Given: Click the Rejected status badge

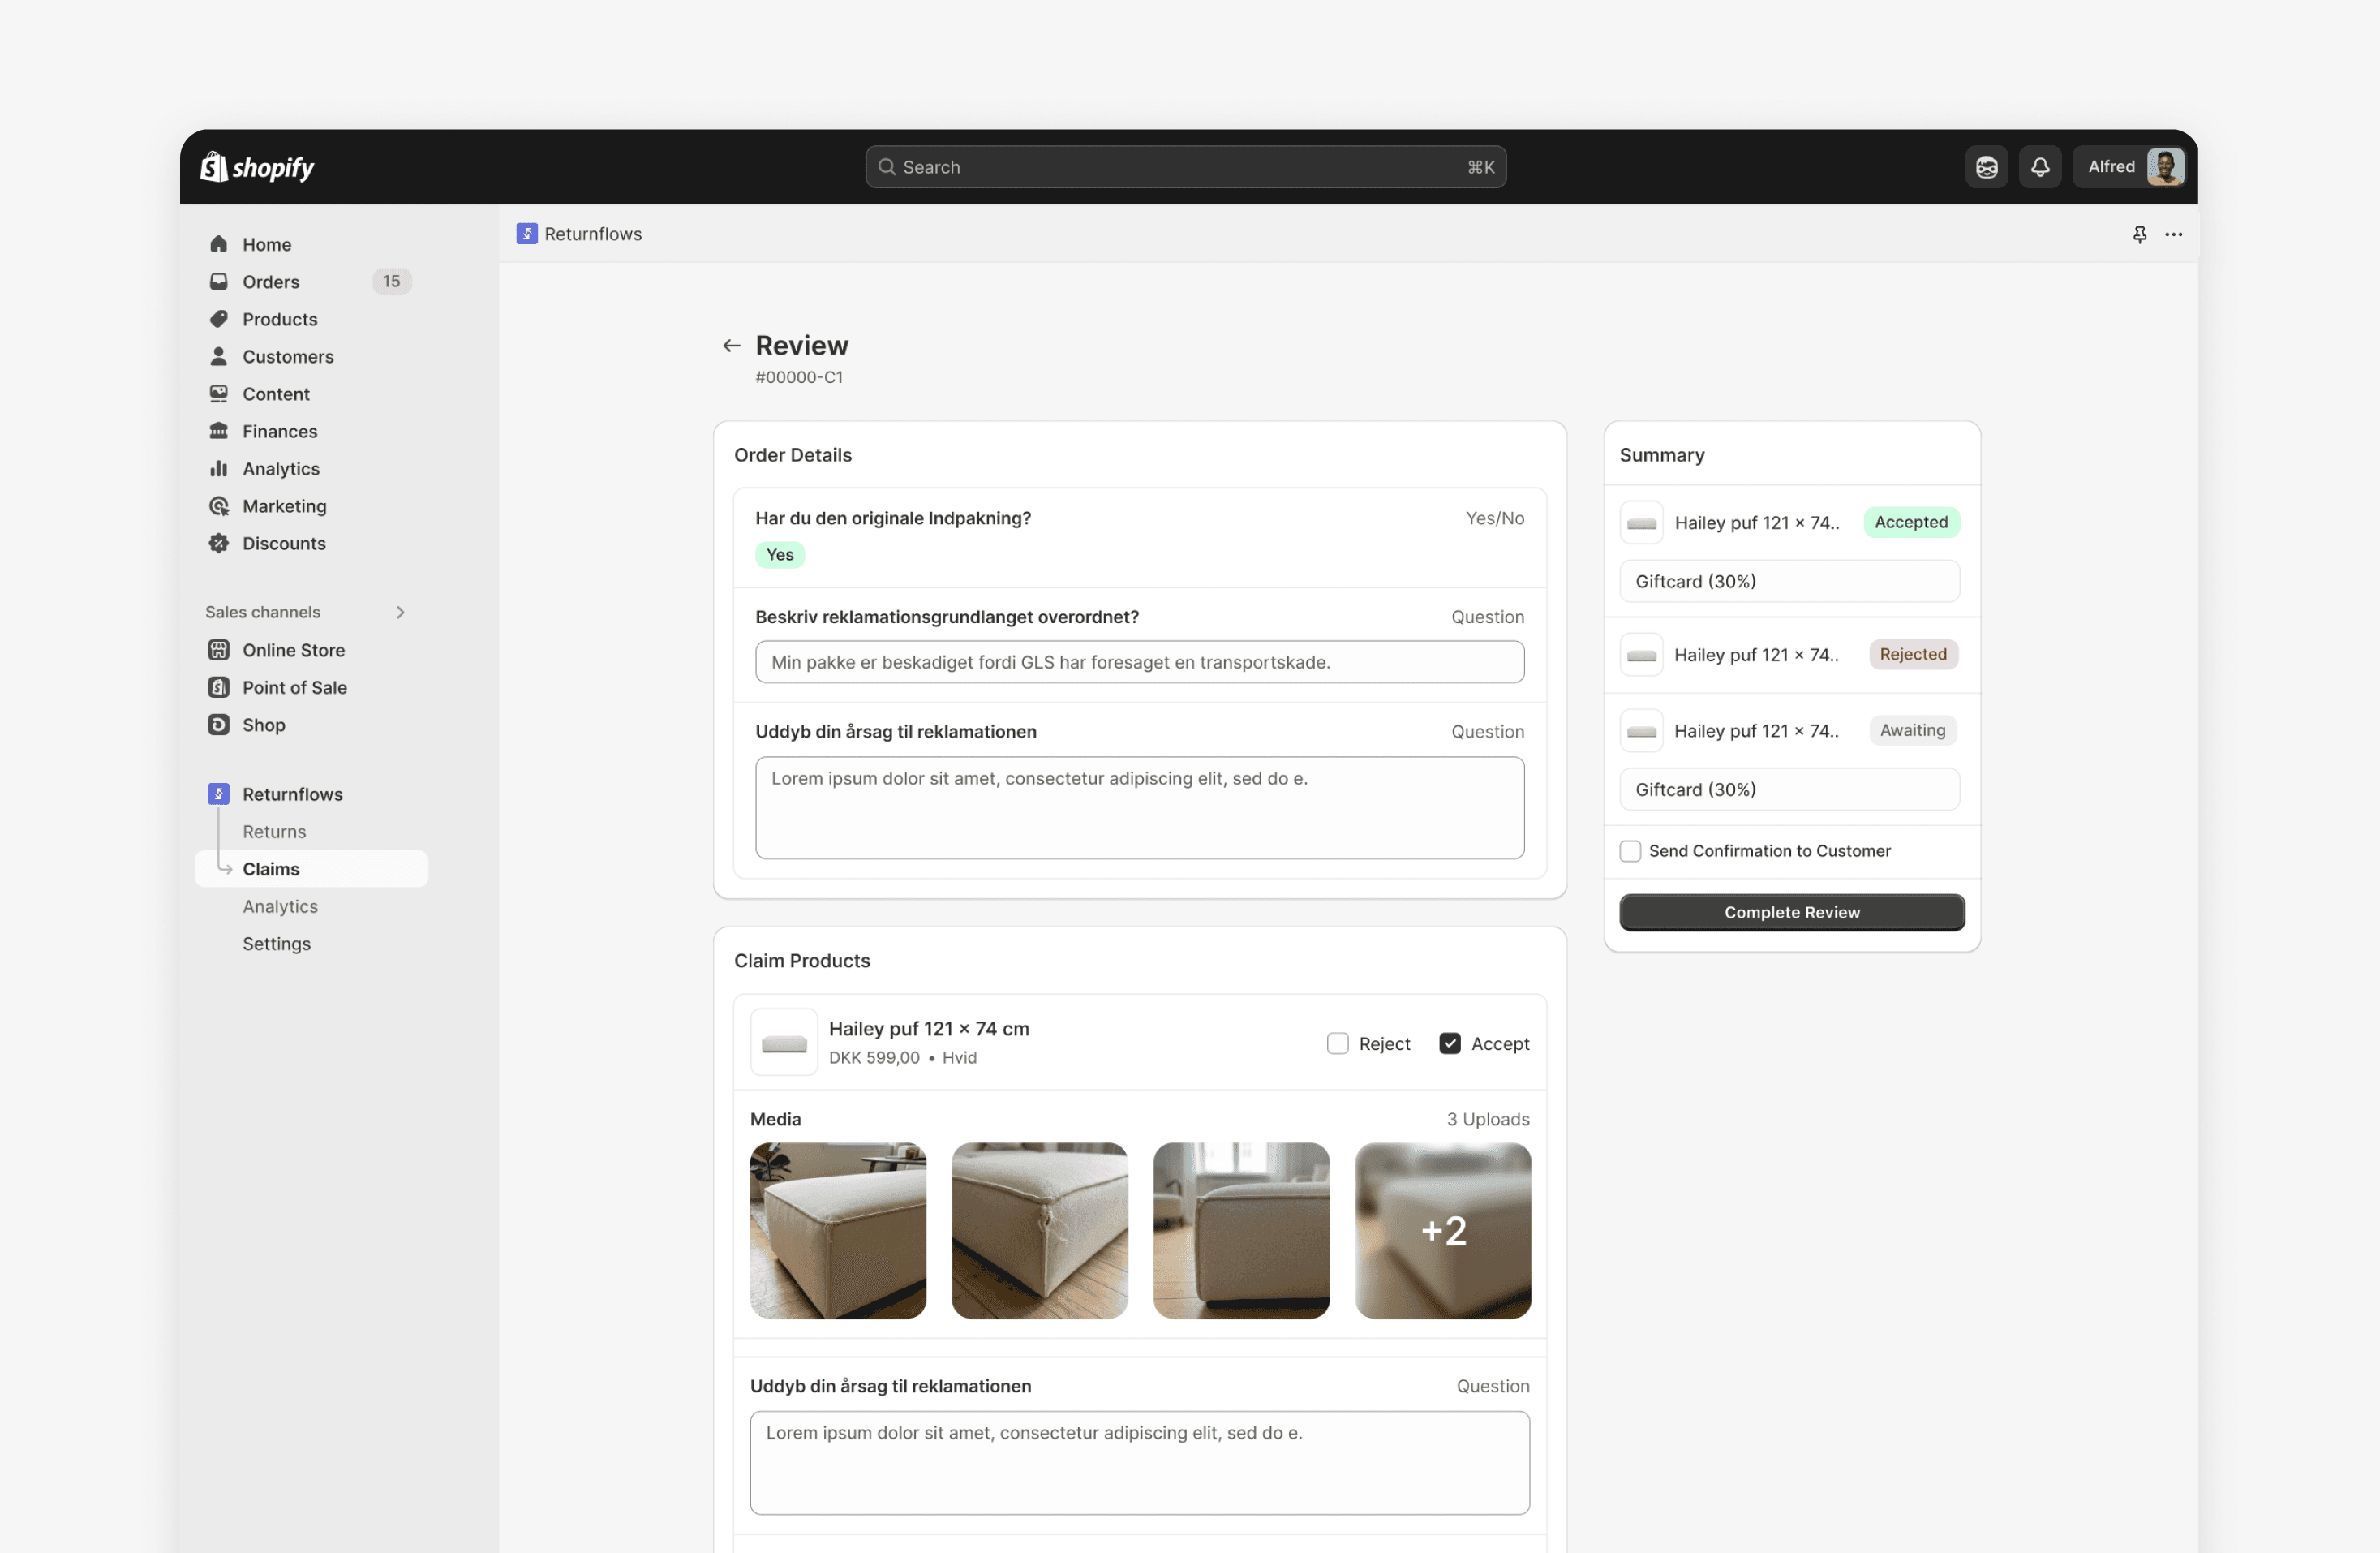Looking at the screenshot, I should tap(1913, 654).
